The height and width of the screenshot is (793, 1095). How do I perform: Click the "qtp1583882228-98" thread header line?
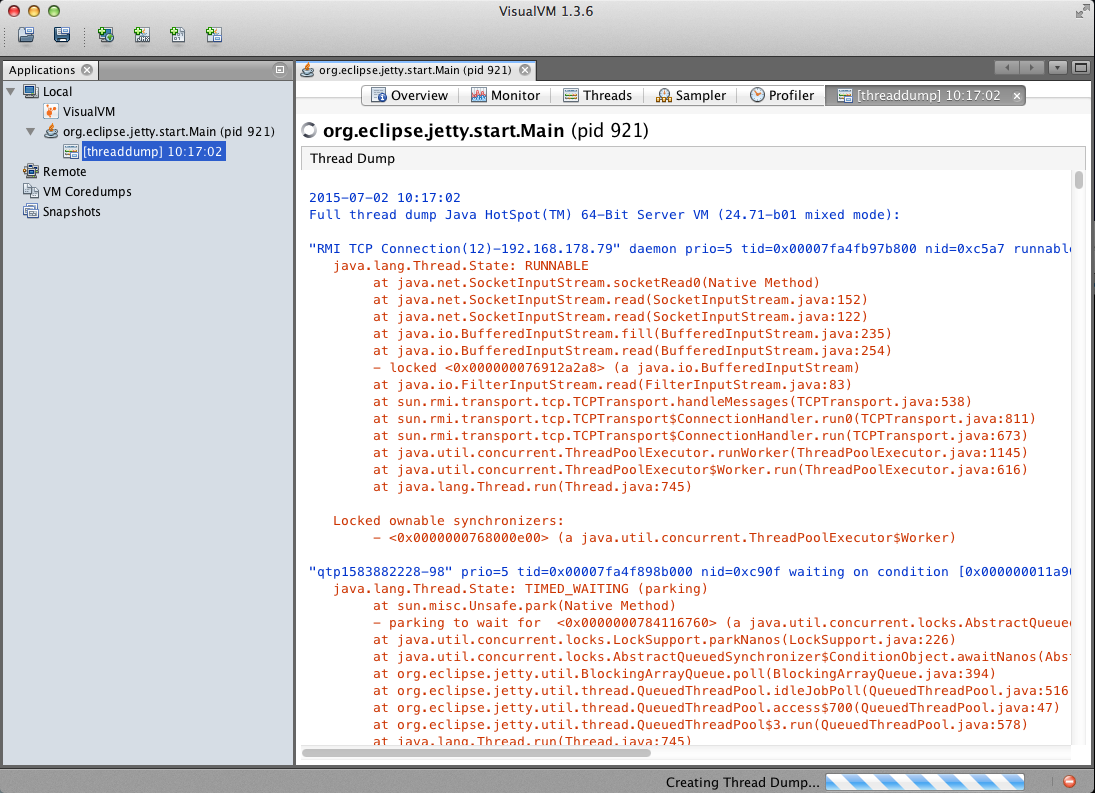[689, 572]
